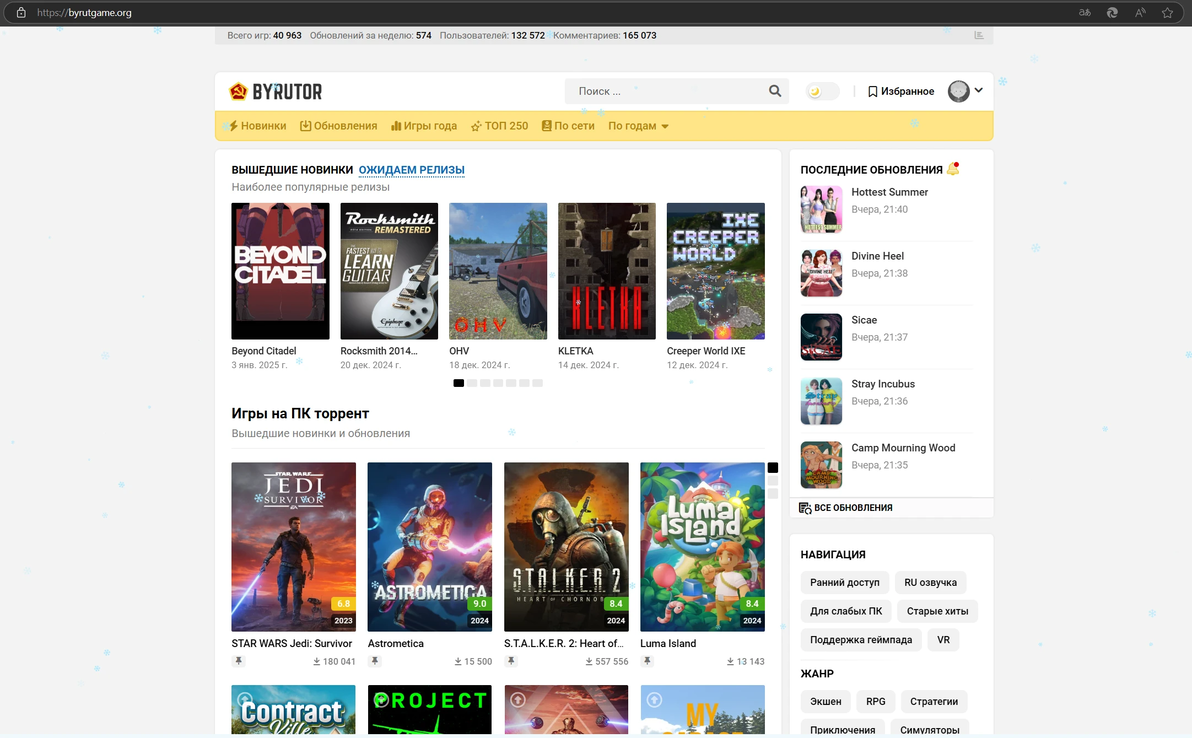The width and height of the screenshot is (1192, 738).
Task: Expand the По годам dropdown
Action: pyautogui.click(x=639, y=126)
